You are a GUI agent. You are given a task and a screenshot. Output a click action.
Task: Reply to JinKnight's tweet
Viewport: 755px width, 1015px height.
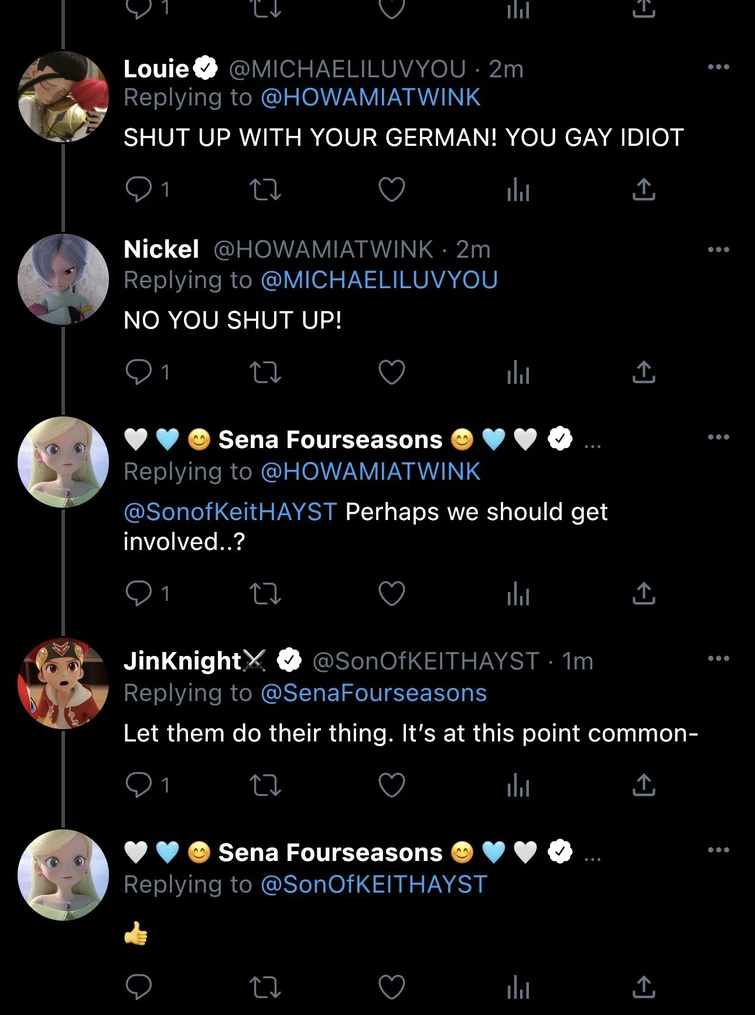coord(137,785)
